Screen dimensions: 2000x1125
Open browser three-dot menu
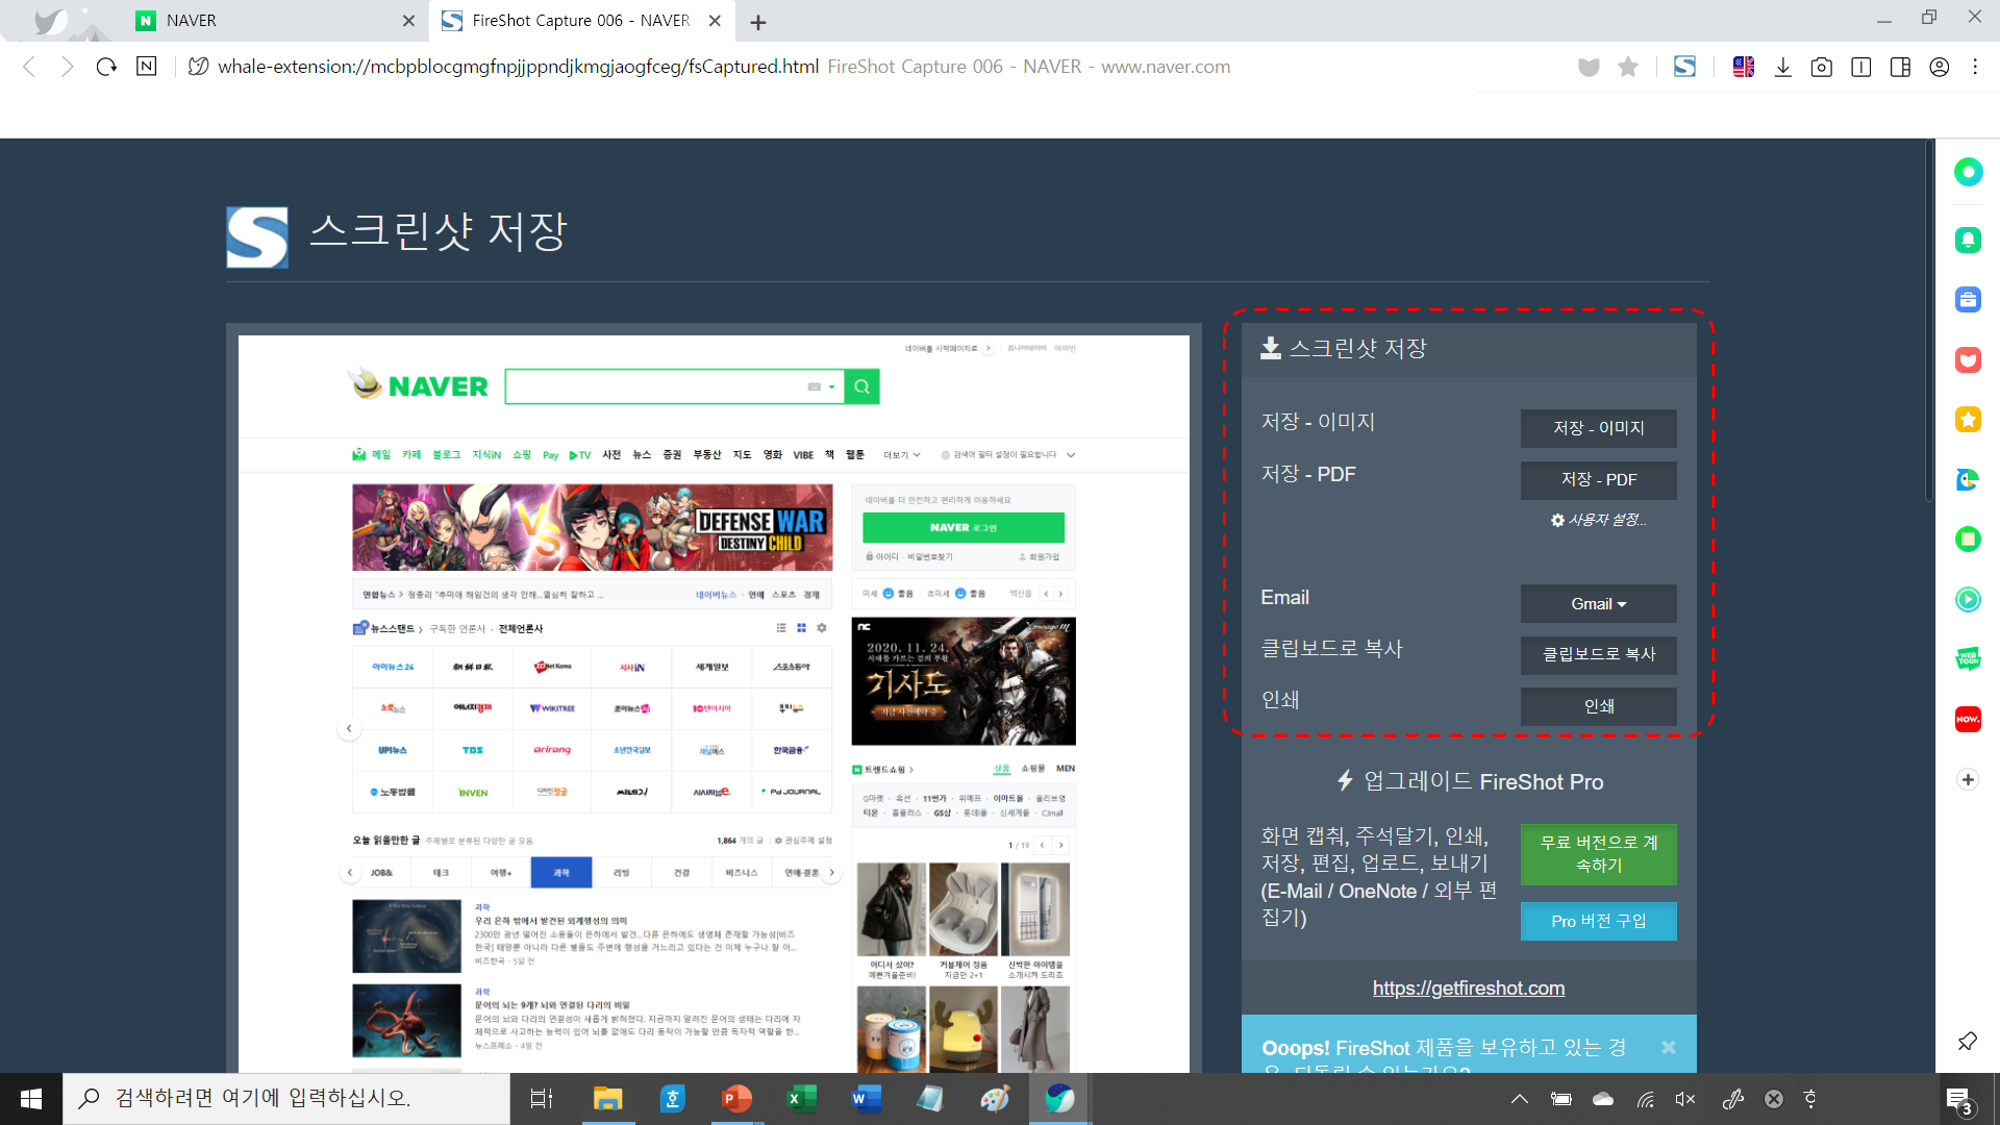(1975, 67)
